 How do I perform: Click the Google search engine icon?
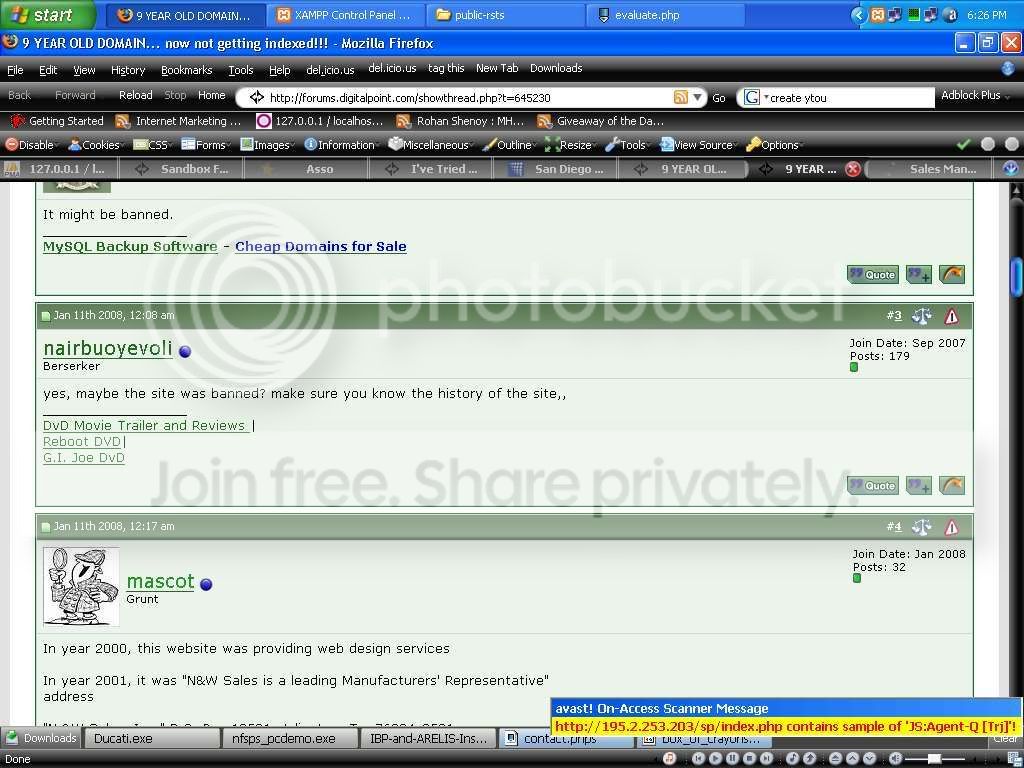752,97
